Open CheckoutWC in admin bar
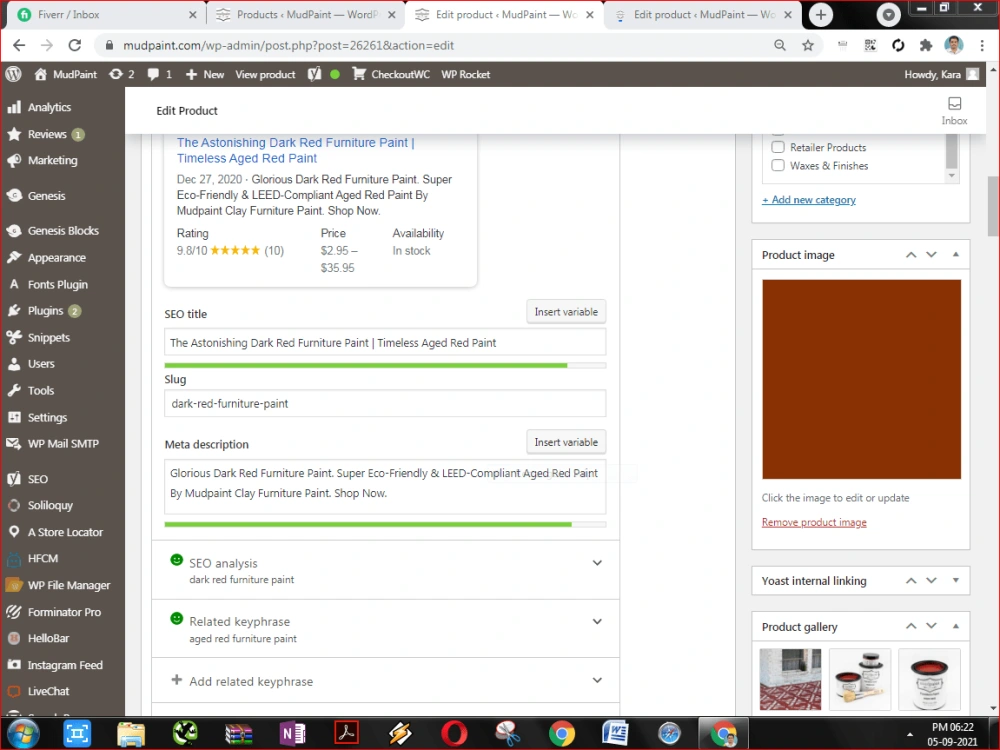This screenshot has height=750, width=1000. (391, 74)
